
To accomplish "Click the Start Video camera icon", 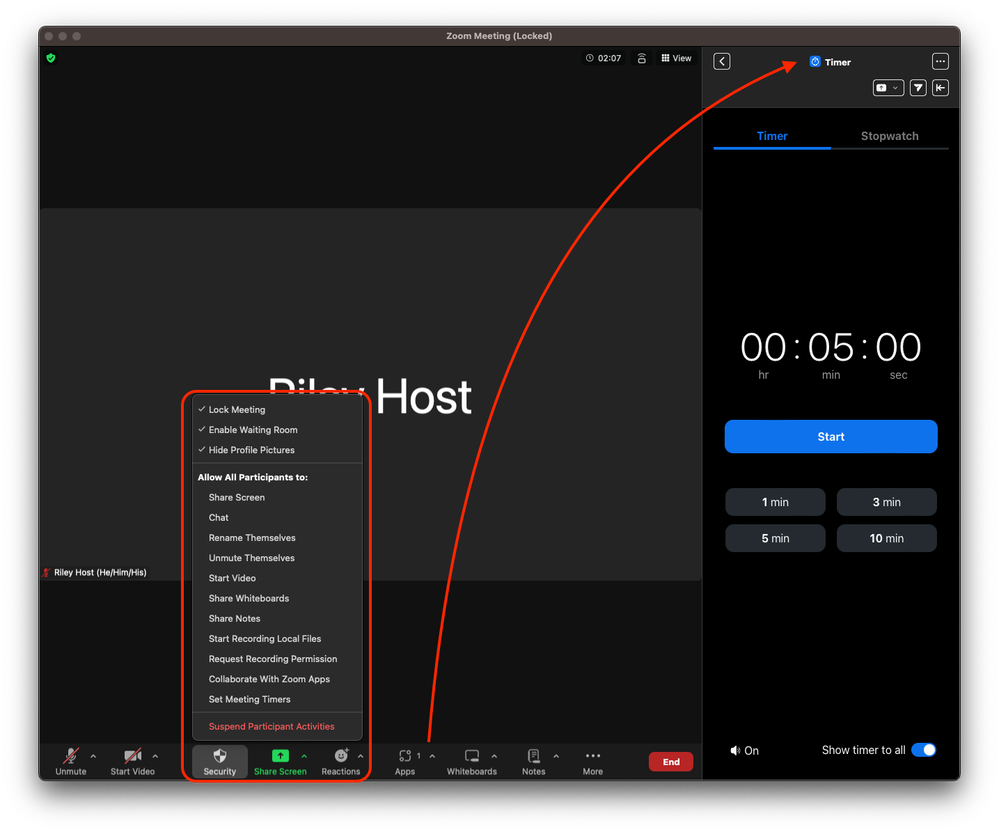I will (x=132, y=757).
